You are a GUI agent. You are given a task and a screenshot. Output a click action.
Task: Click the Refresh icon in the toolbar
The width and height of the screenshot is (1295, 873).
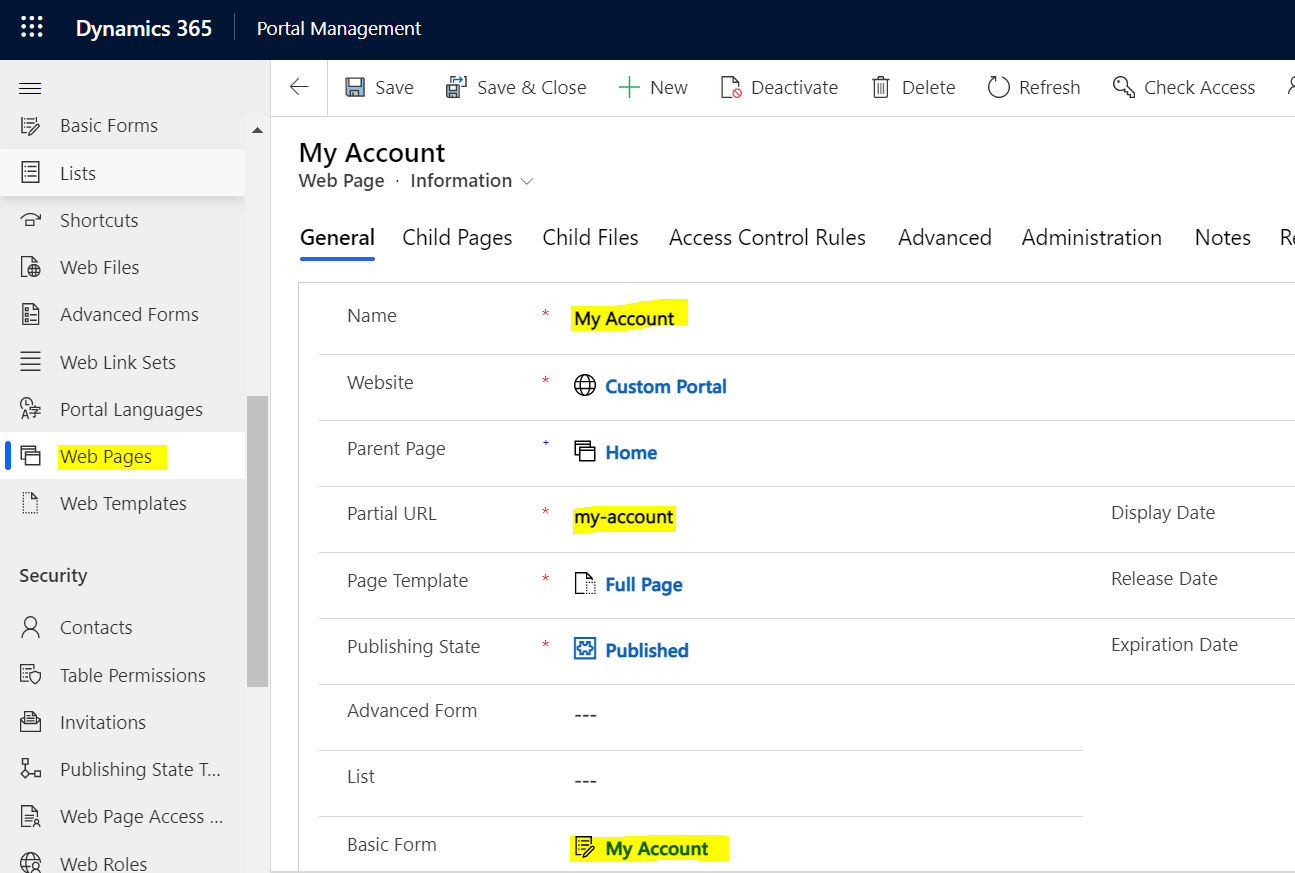[x=1033, y=87]
